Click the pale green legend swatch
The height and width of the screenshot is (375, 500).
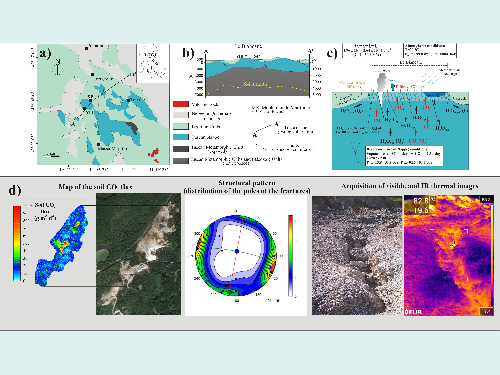[x=181, y=126]
